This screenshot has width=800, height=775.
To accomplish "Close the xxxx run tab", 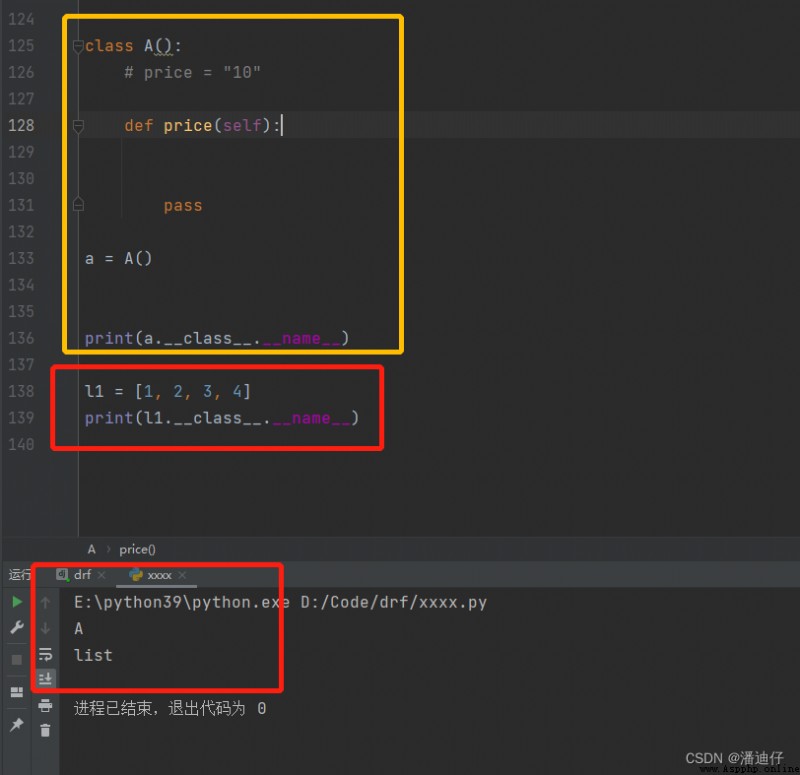I will (x=182, y=576).
